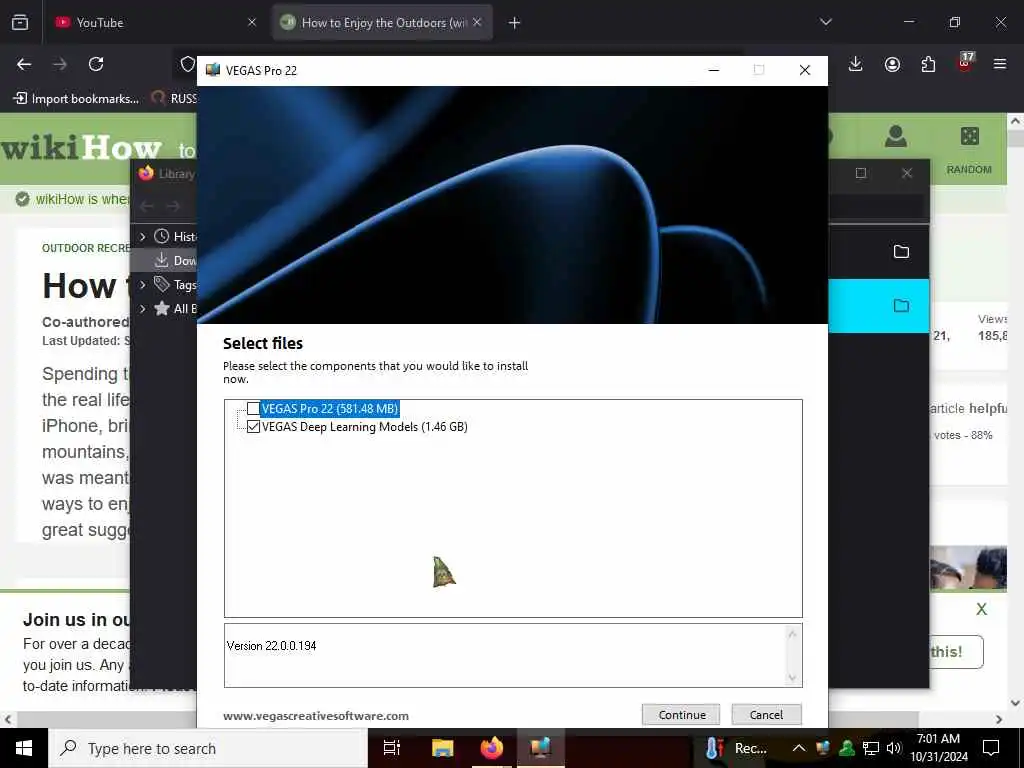The image size is (1024, 768).
Task: Open the notification center icon
Action: point(991,748)
